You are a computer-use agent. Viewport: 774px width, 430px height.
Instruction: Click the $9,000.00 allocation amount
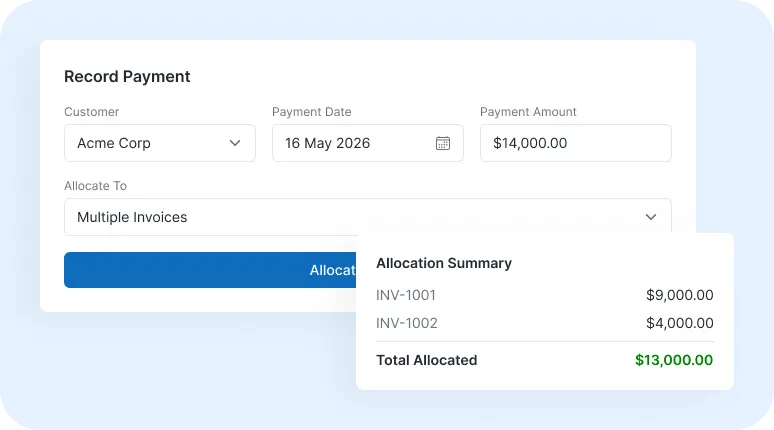click(680, 295)
